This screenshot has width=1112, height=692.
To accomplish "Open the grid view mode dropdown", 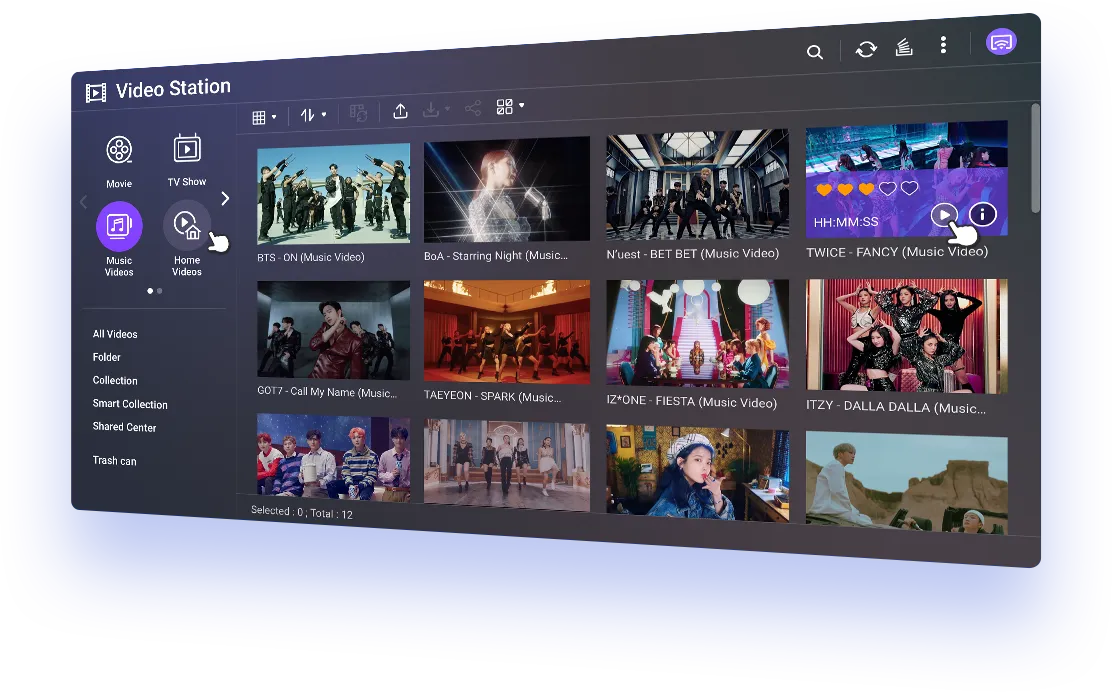I will point(264,117).
